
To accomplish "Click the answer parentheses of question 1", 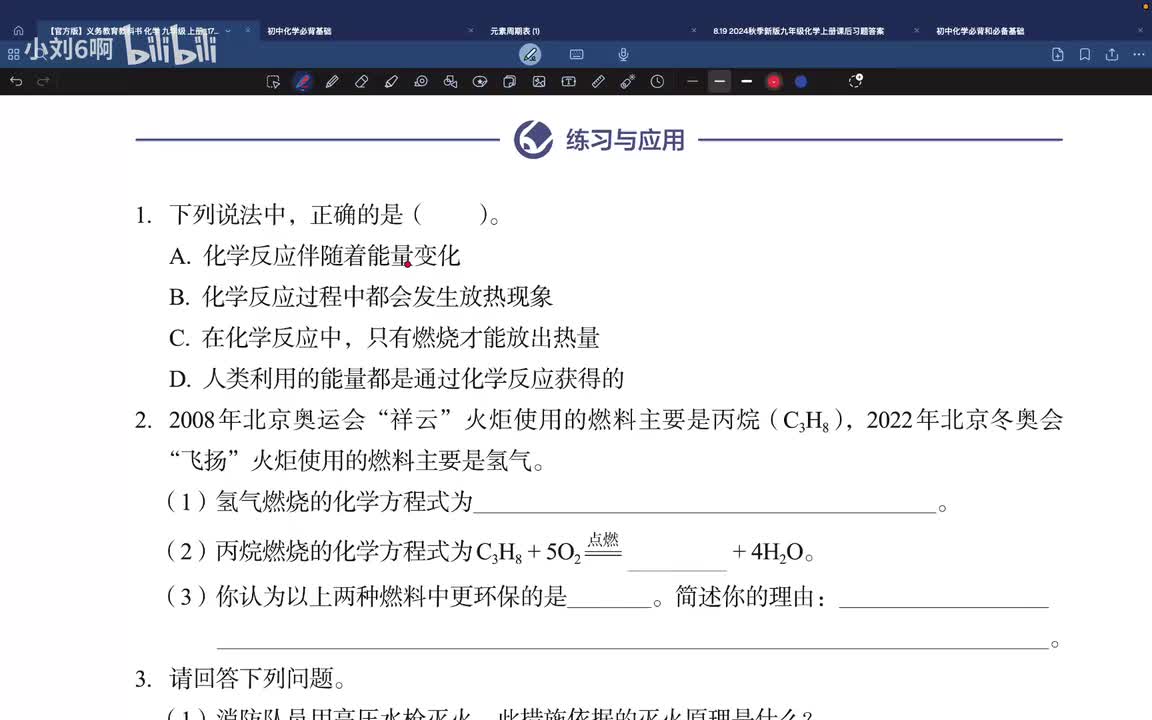I will (x=451, y=215).
